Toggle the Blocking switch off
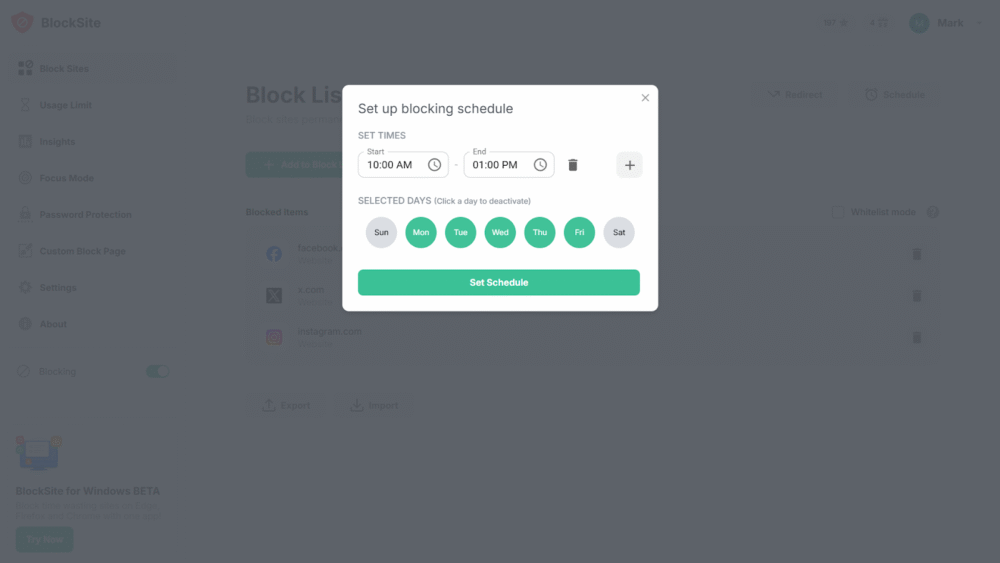 (x=157, y=372)
